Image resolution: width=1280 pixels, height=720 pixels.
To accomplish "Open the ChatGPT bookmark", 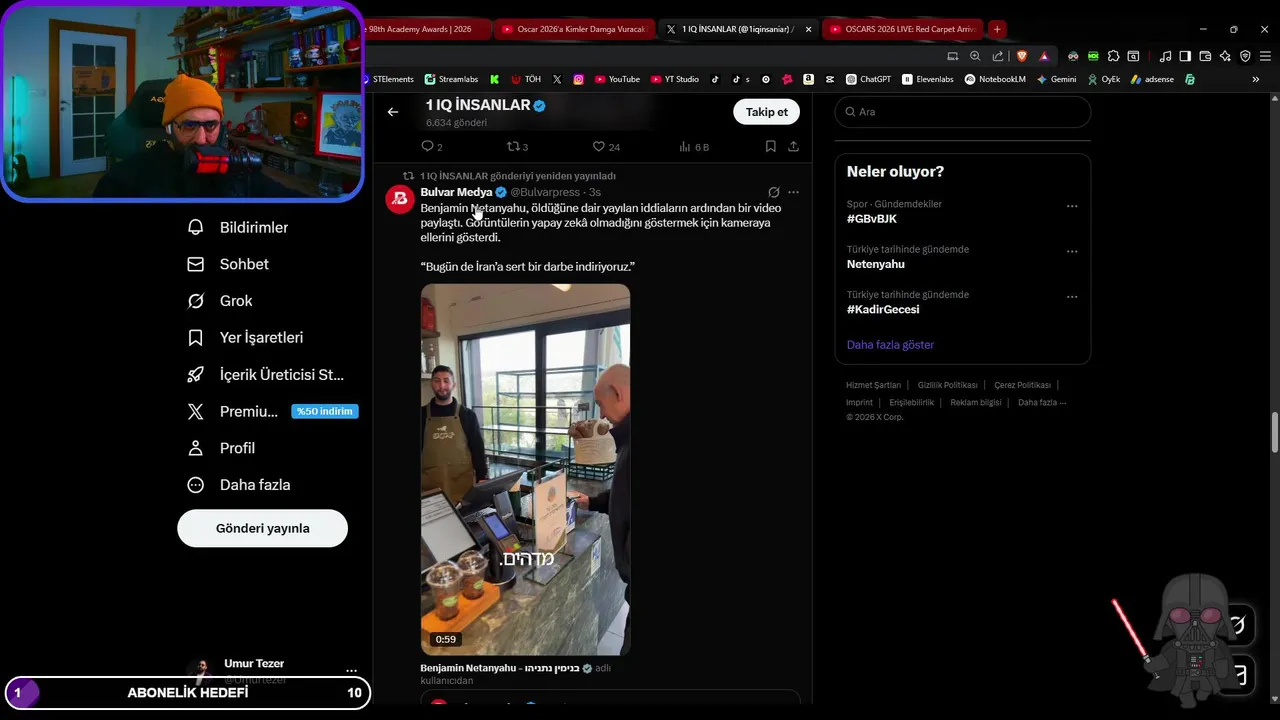I will (x=868, y=79).
